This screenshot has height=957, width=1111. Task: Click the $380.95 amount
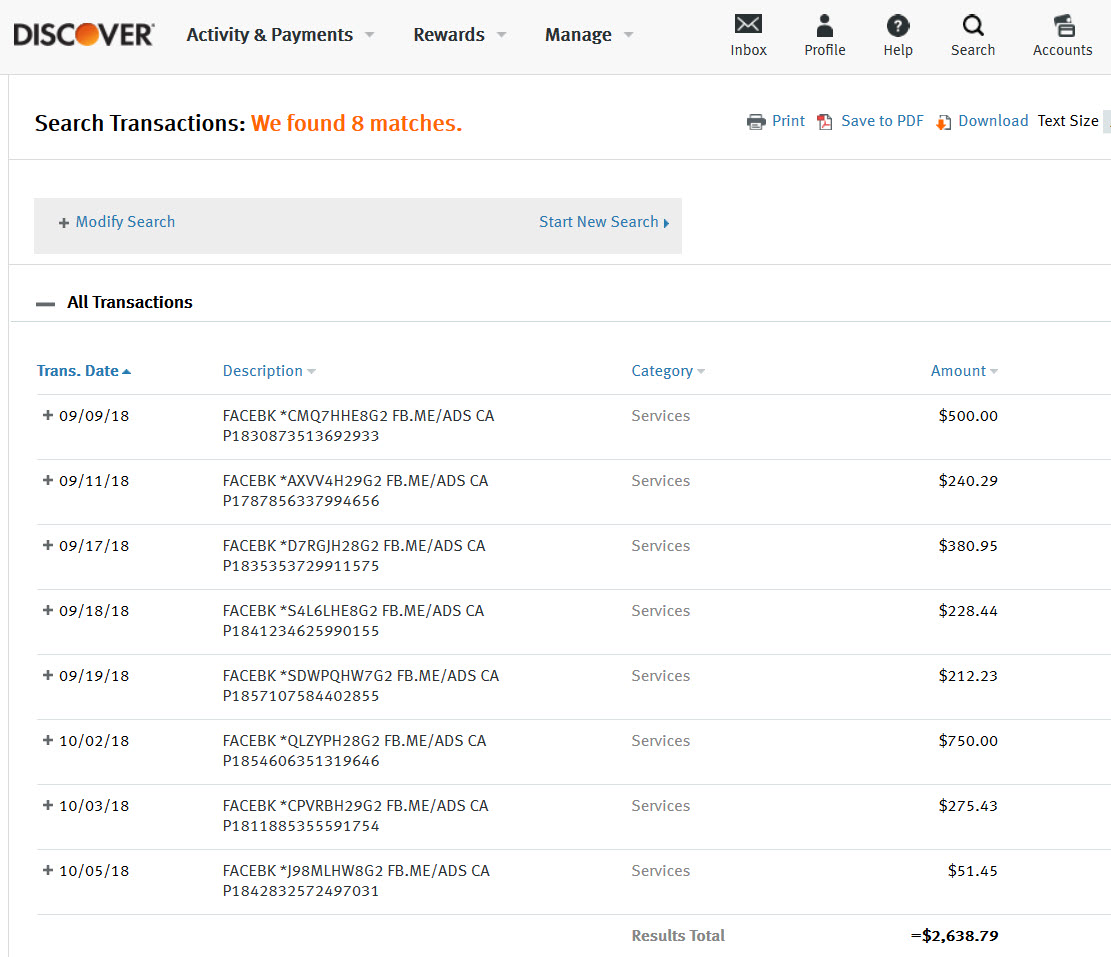click(x=968, y=546)
